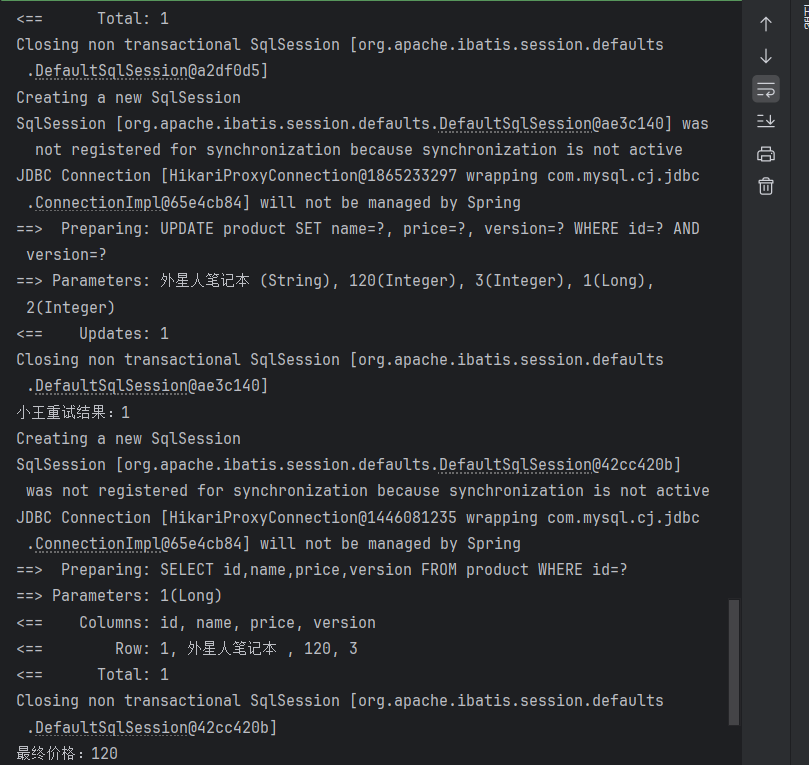The image size is (809, 765).
Task: Click the 'Total: 1' line below the Row line
Action: coord(92,675)
